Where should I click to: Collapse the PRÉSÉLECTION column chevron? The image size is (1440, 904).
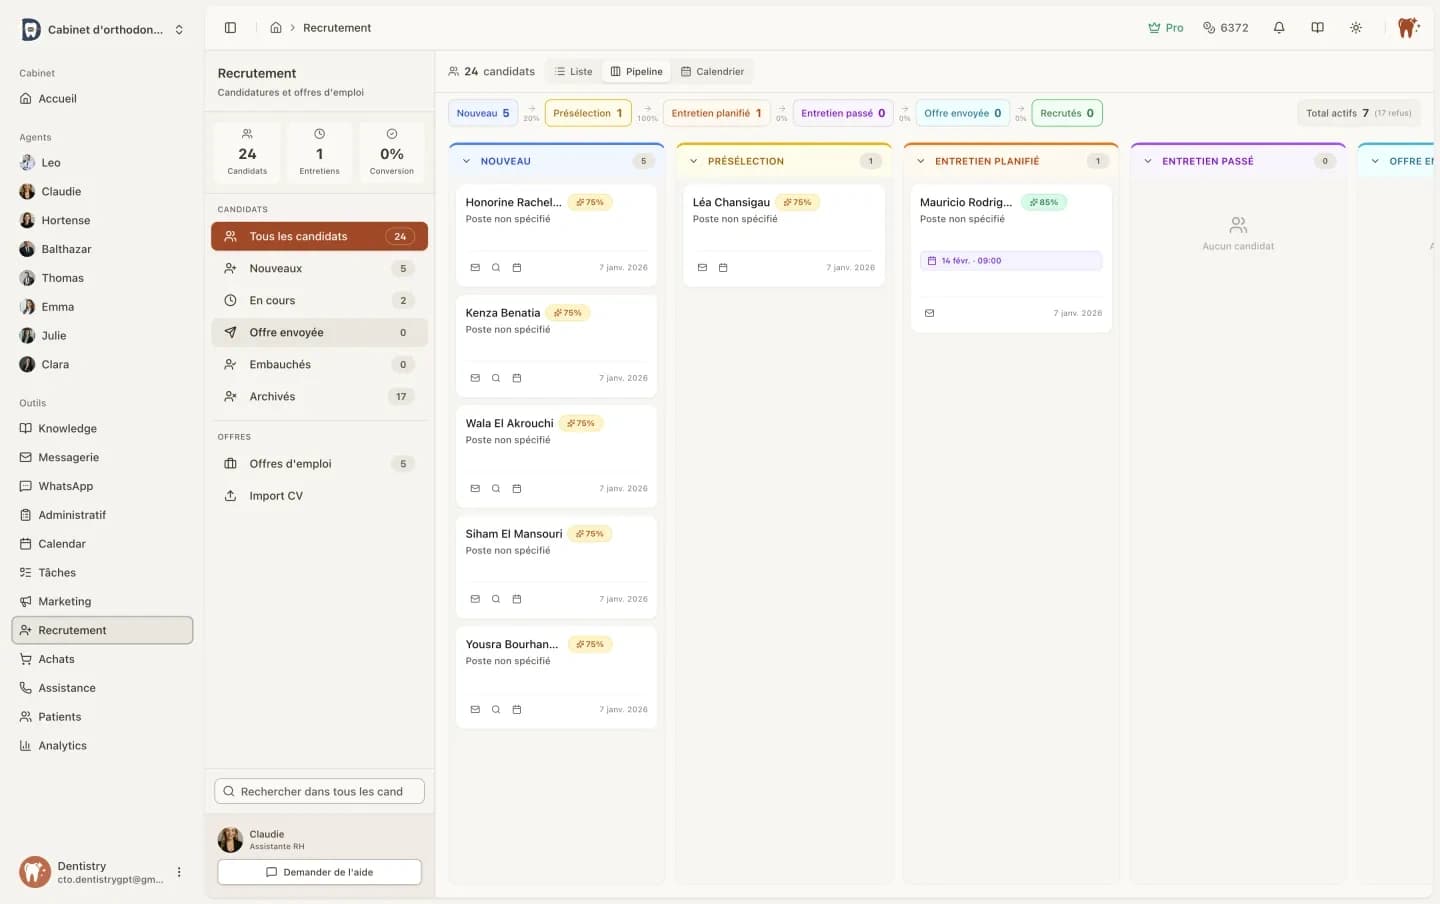click(694, 161)
